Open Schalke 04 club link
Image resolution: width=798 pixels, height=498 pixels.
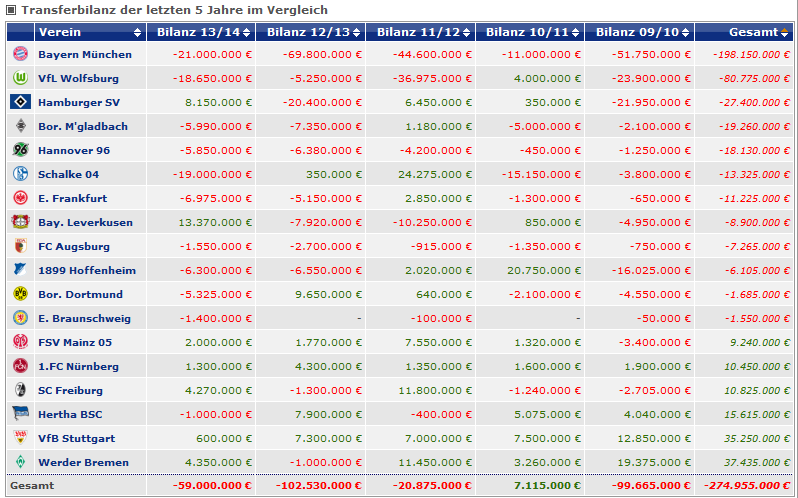coord(68,174)
